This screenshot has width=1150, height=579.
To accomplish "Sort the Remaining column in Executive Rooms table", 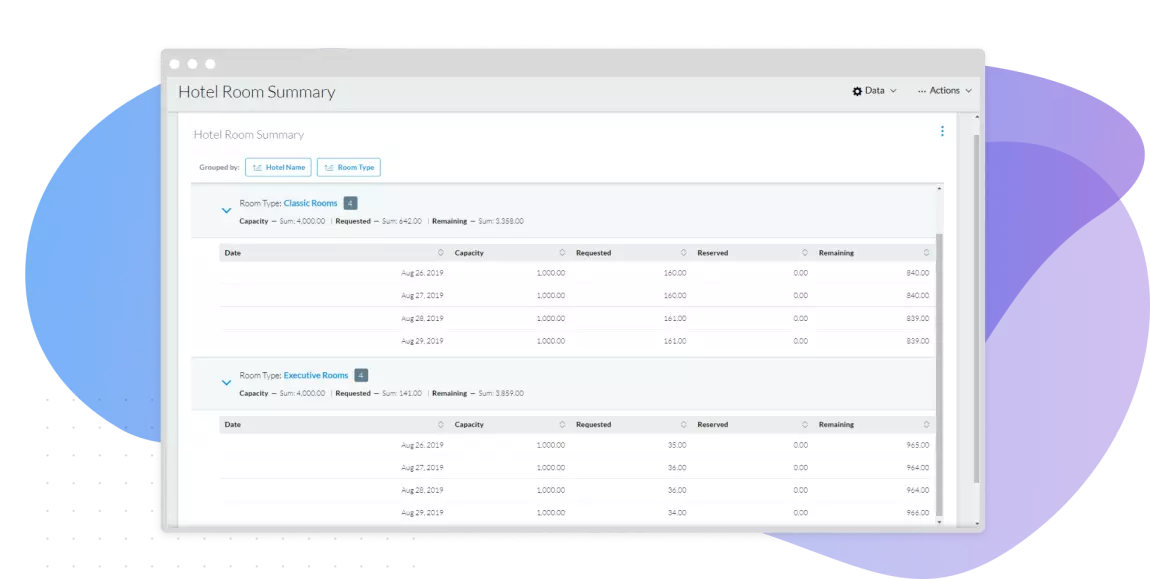I will point(926,424).
